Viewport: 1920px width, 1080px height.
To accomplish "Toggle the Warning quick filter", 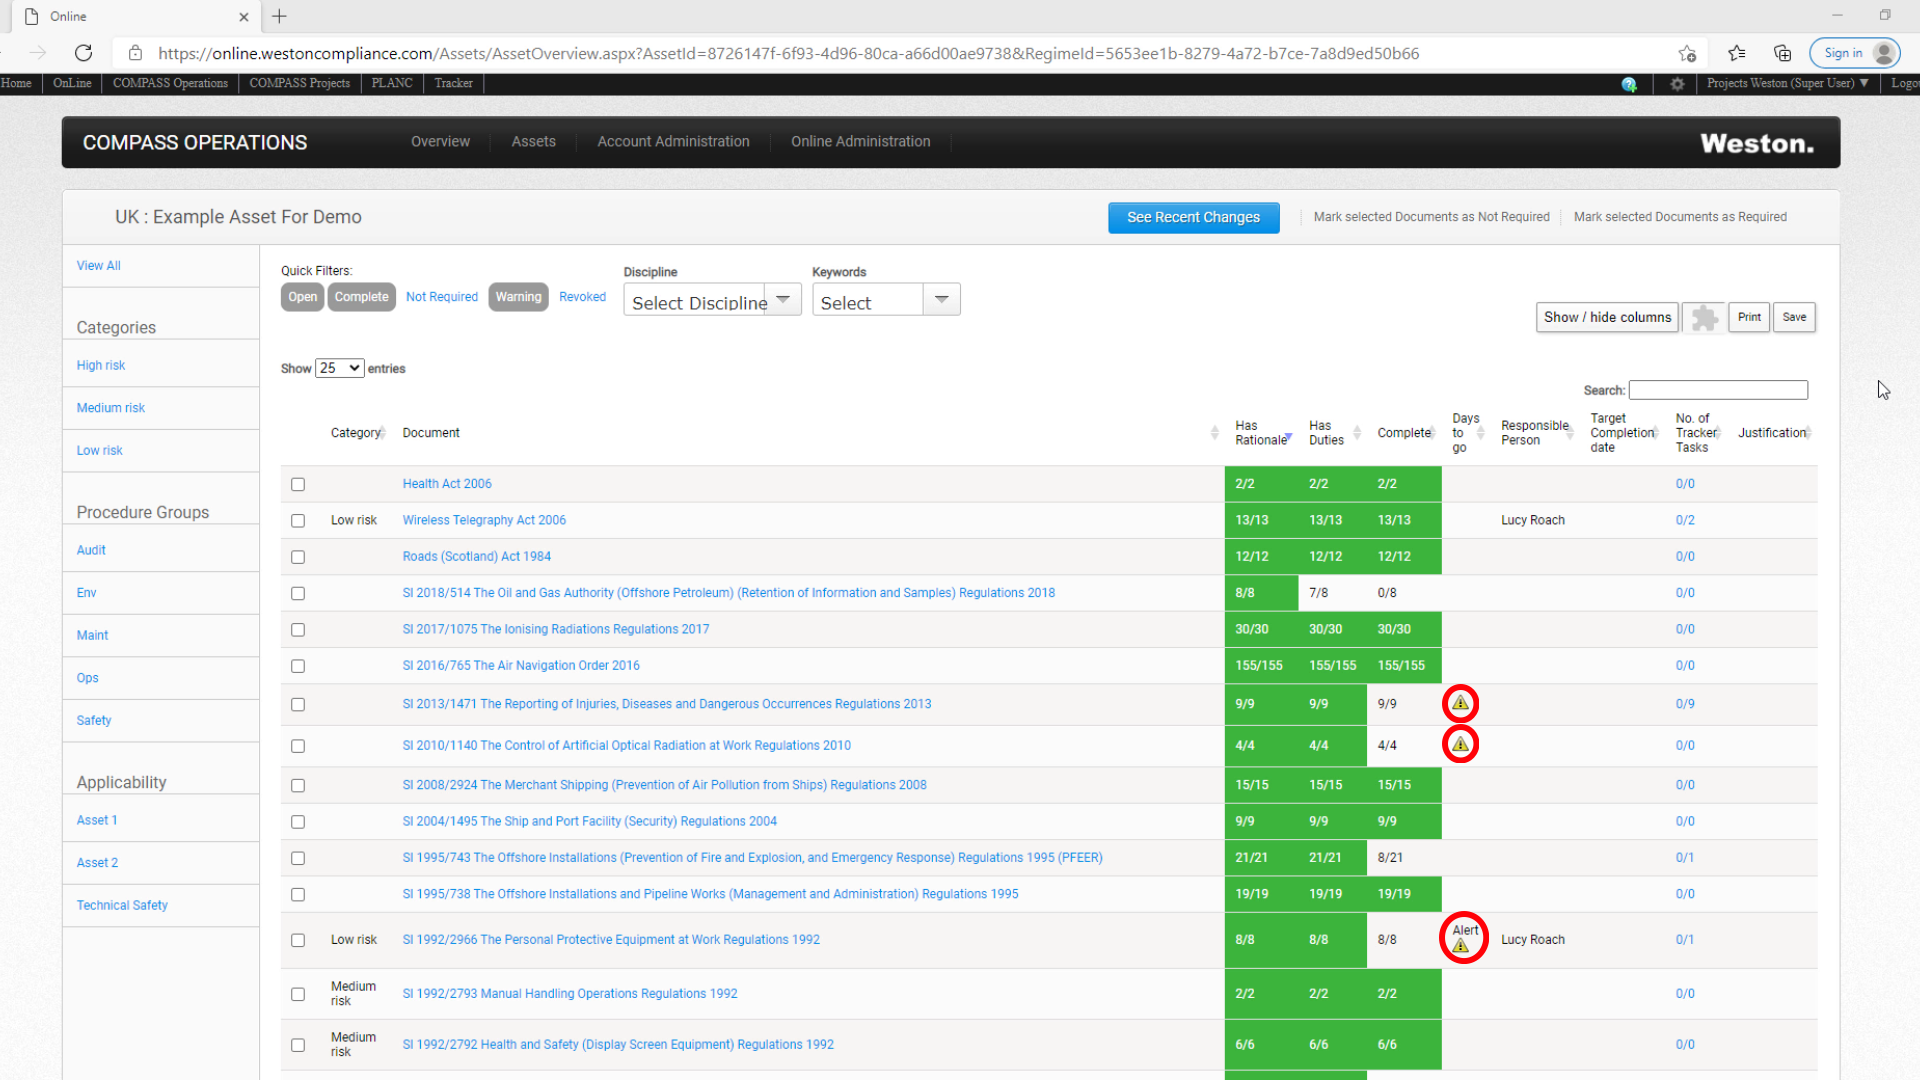I will 518,297.
